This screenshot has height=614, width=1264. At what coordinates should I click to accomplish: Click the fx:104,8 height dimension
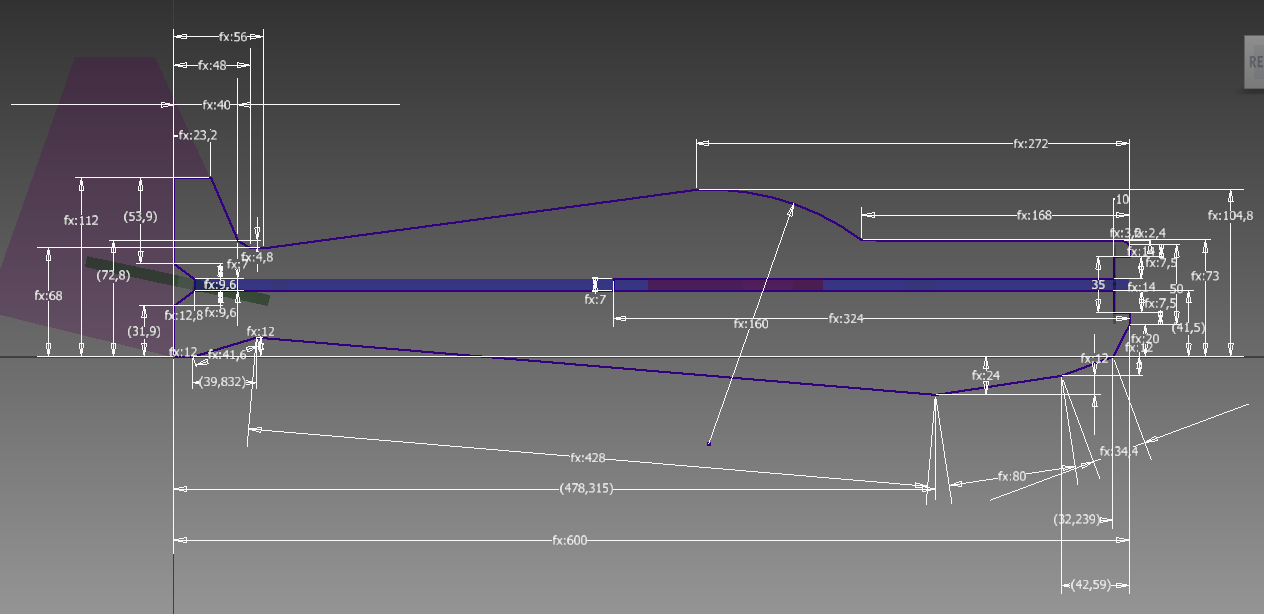point(1230,216)
